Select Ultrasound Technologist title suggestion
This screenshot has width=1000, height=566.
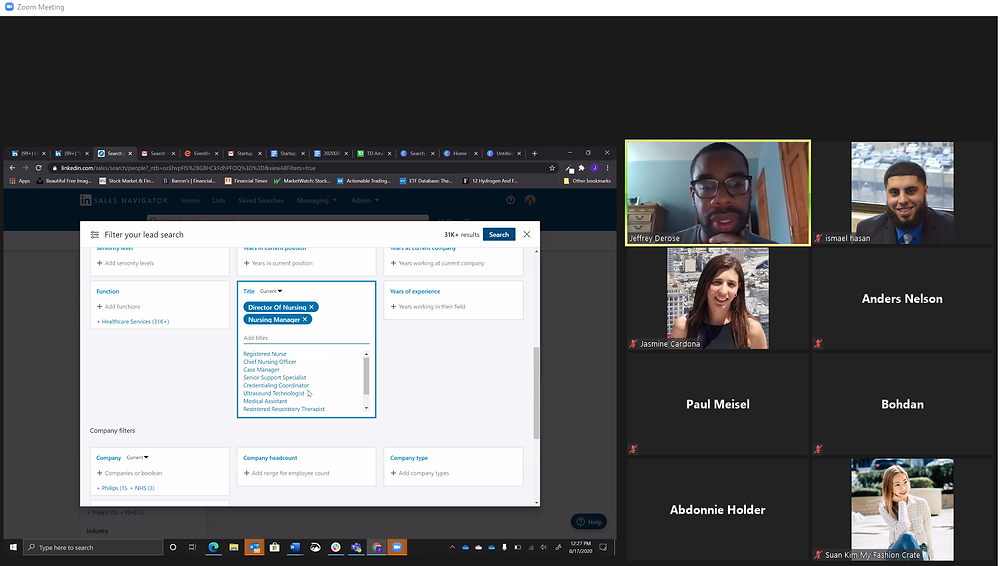274,393
